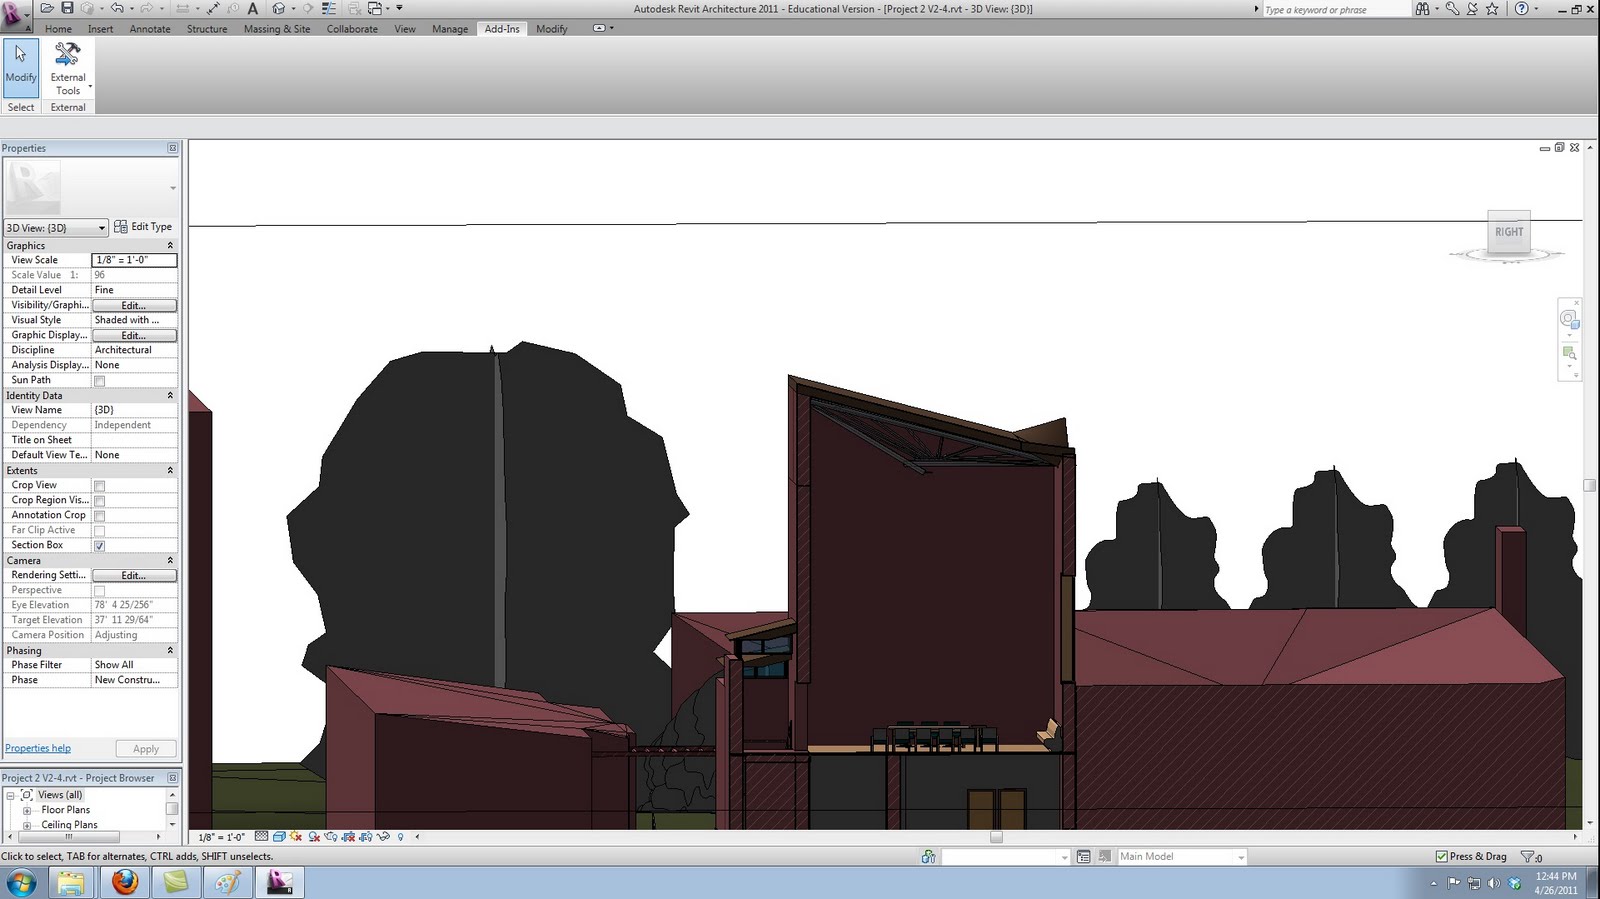Click the Communication Center satellite icon

point(1472,9)
